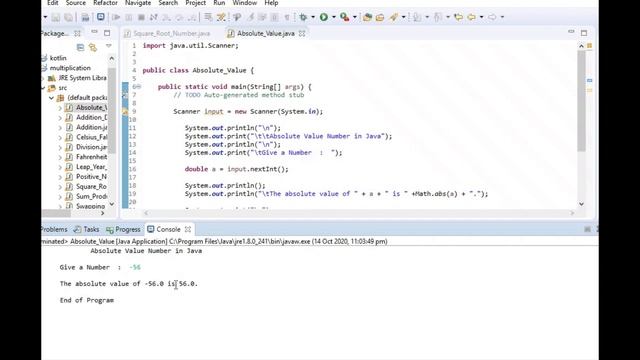Click the Open Type toolbar icon
The width and height of the screenshot is (640, 360).
(x=394, y=17)
